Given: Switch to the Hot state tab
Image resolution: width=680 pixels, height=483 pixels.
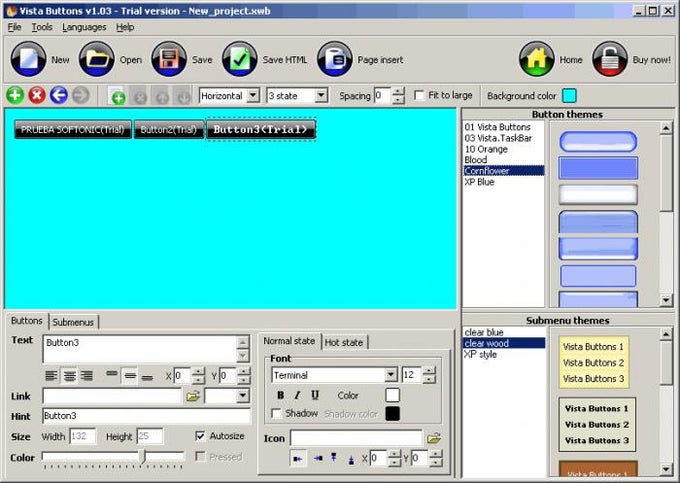Looking at the screenshot, I should pyautogui.click(x=344, y=343).
